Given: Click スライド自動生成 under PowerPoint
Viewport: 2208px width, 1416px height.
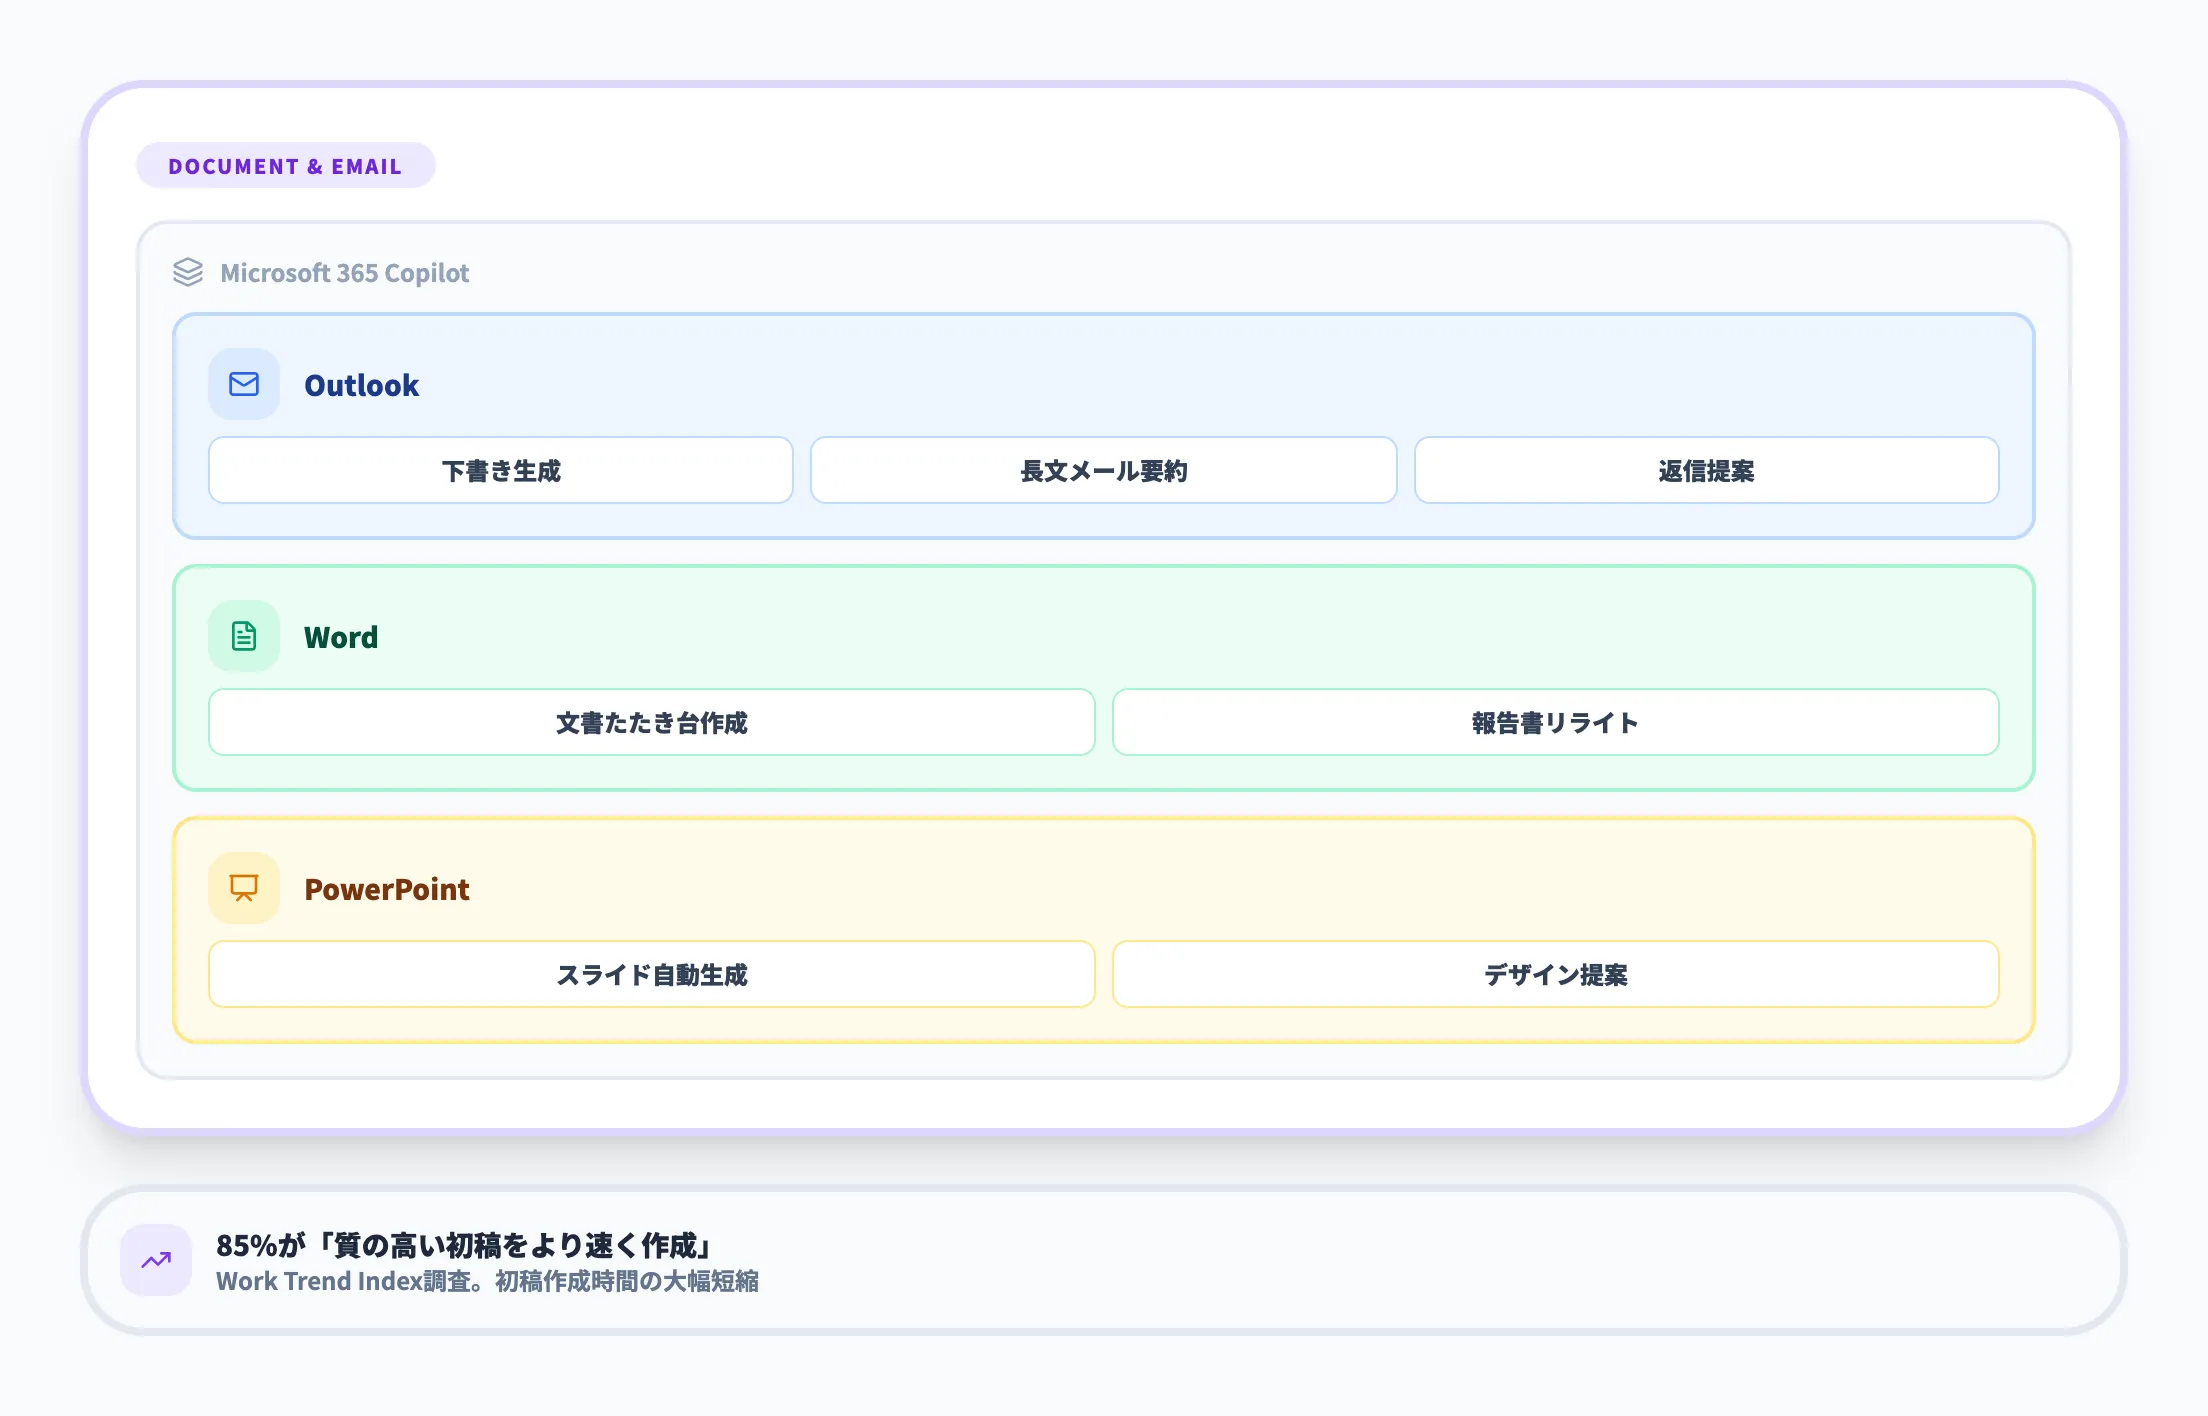Looking at the screenshot, I should [x=653, y=974].
